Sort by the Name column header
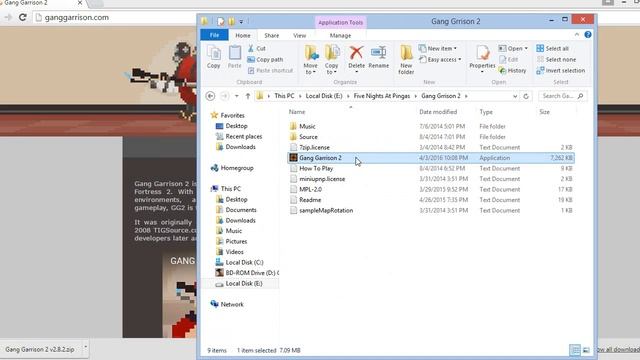The image size is (640, 360). [297, 112]
